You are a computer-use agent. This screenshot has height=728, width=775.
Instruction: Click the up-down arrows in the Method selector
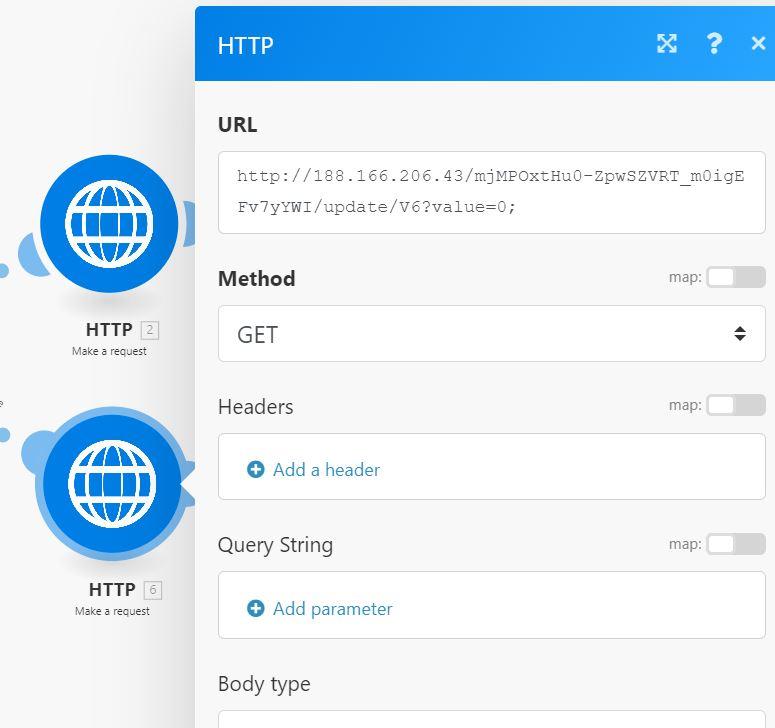tap(739, 334)
